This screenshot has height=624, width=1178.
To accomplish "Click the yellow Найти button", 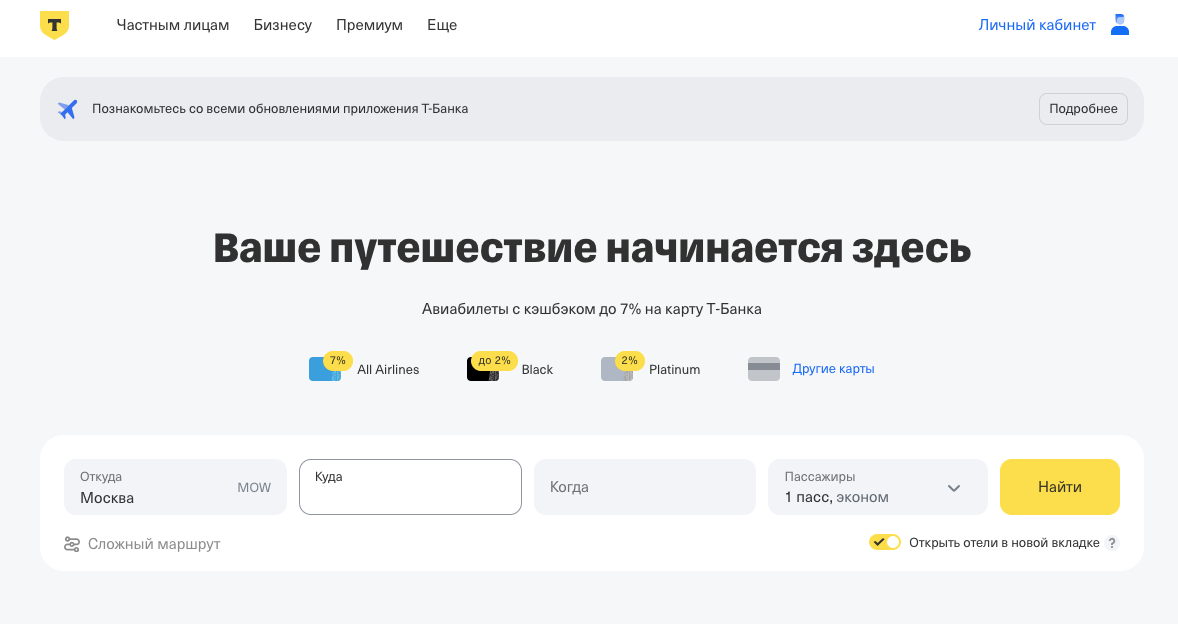I will pyautogui.click(x=1059, y=487).
